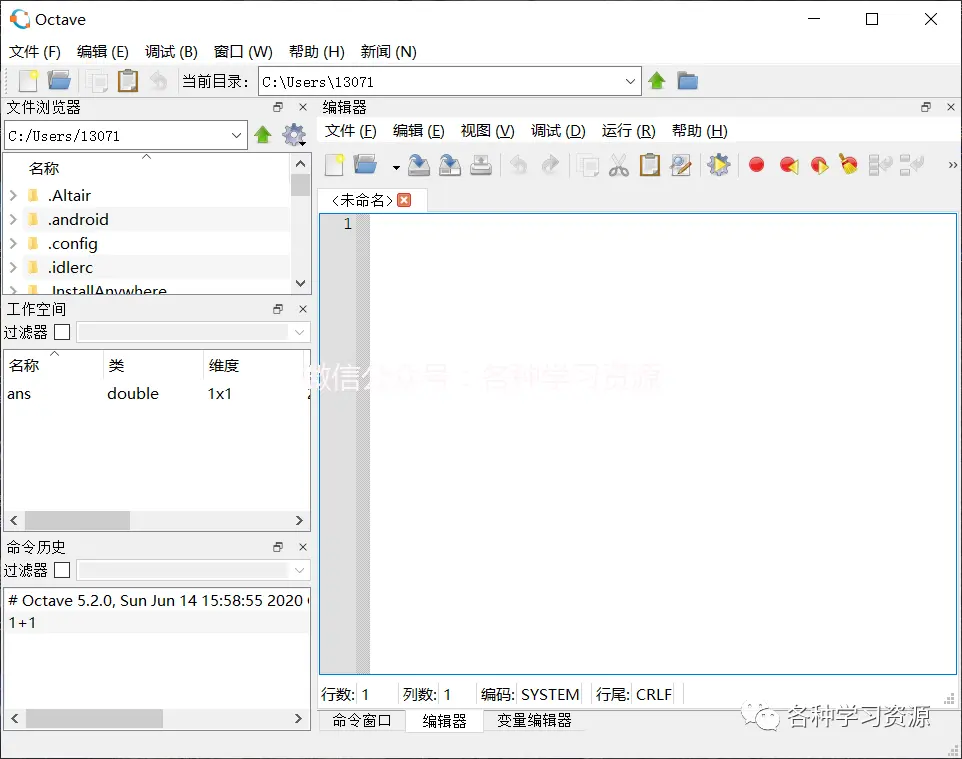Click command history horizontal scrollbar thumb
Viewport: 962px width, 759px height.
(94, 718)
